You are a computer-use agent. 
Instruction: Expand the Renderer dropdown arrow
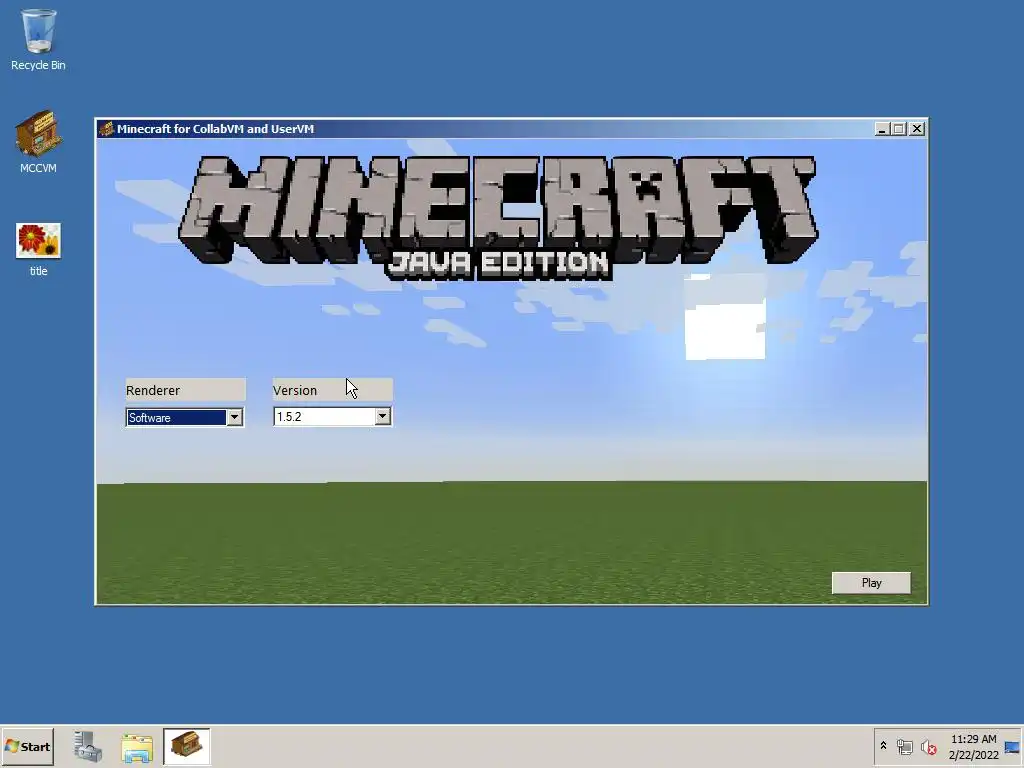[234, 417]
